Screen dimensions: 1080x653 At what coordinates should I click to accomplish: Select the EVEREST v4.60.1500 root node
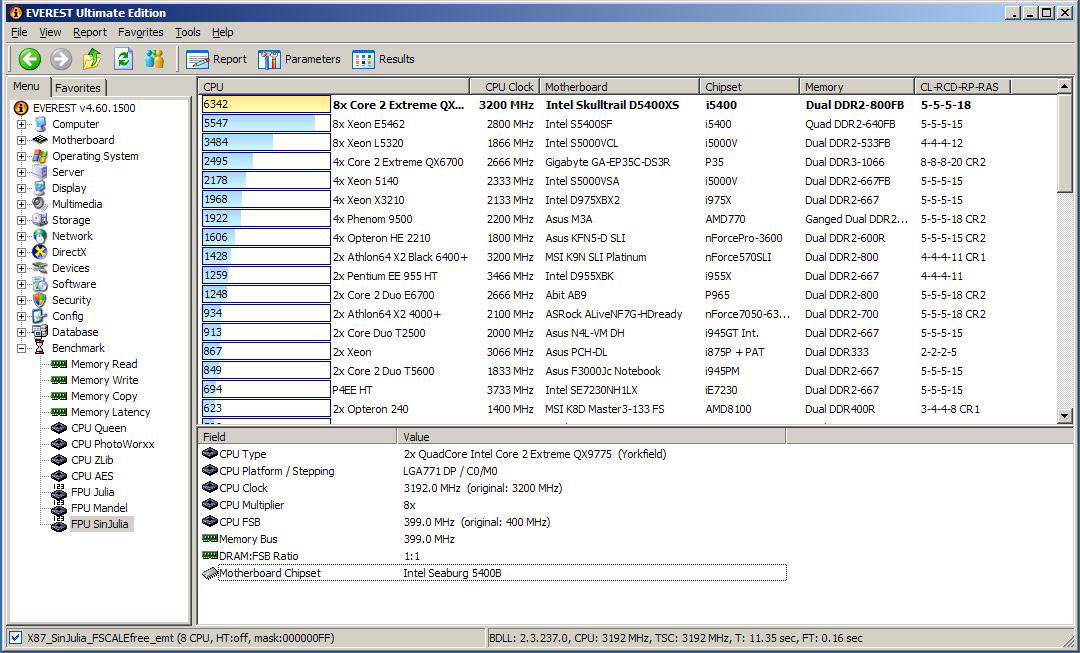click(x=84, y=108)
